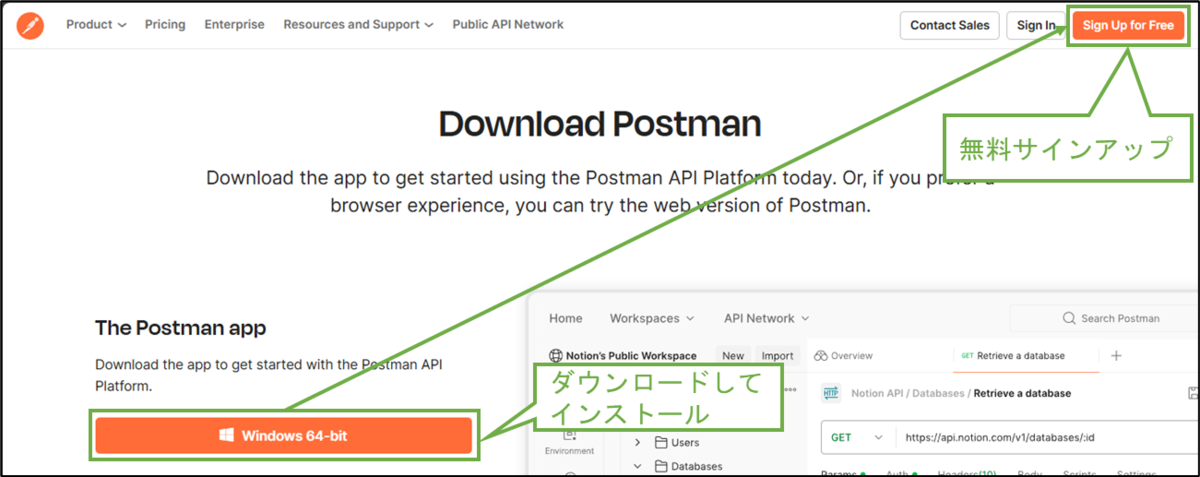
Task: Open Public API Network link
Action: 508,25
